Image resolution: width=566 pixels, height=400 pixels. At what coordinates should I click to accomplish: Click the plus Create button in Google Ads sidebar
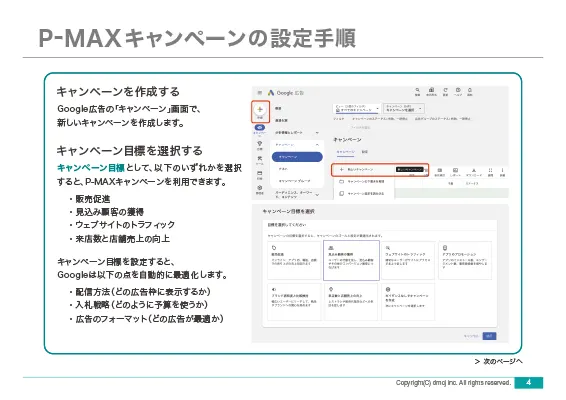(x=260, y=111)
